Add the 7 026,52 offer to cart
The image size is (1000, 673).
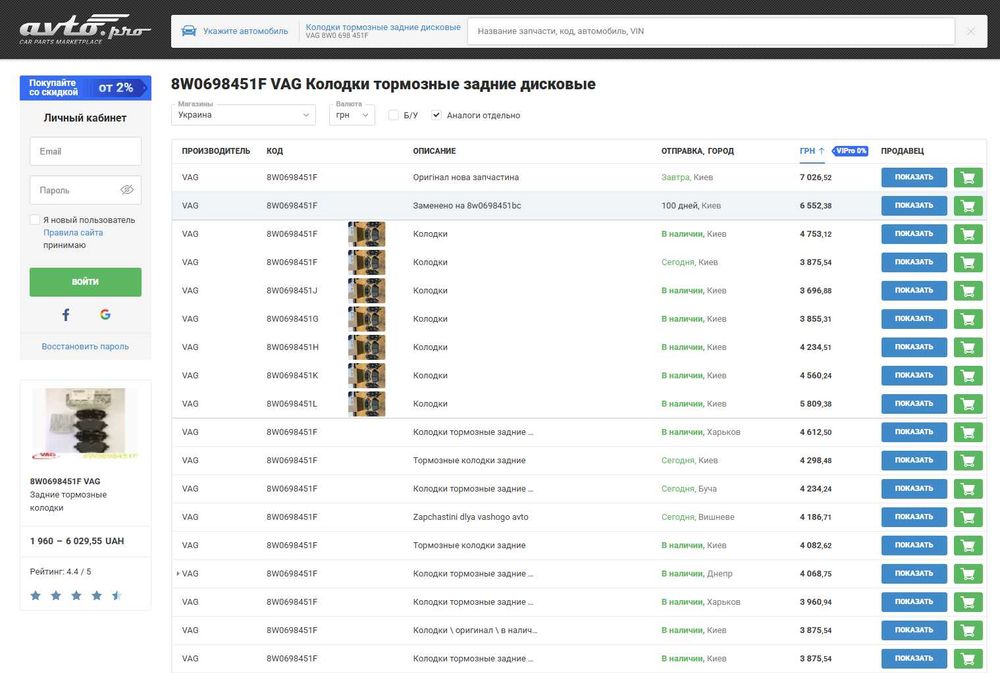(967, 177)
